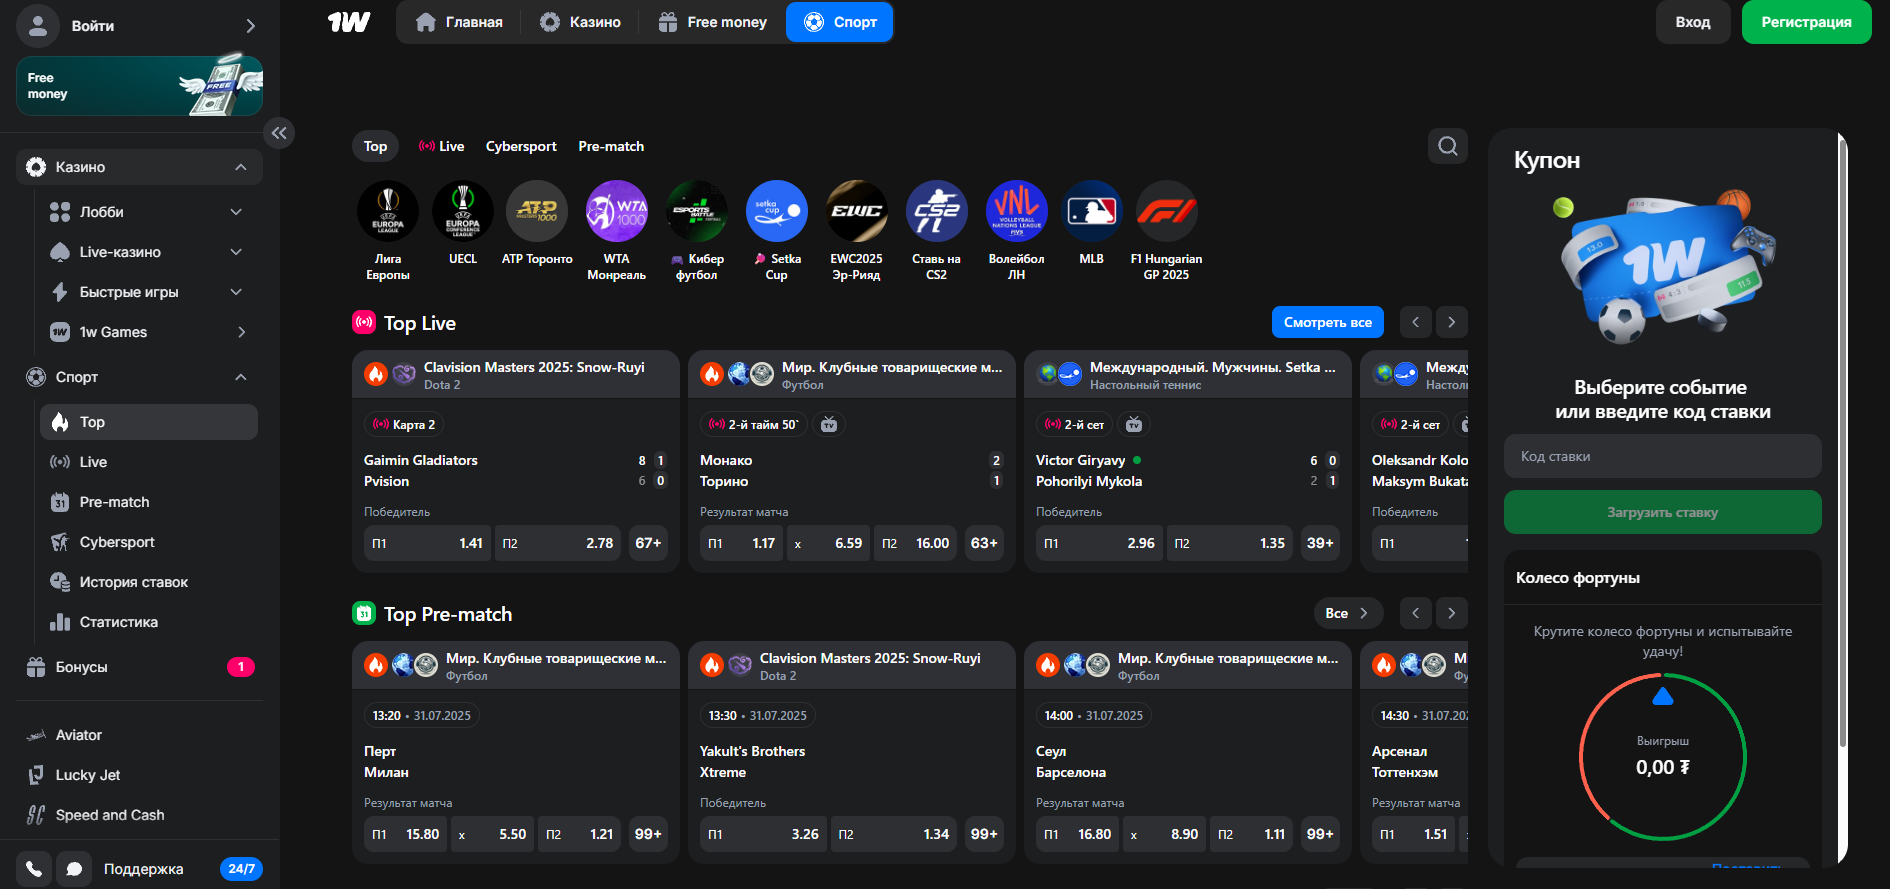The height and width of the screenshot is (889, 1890).
Task: Click the phone call support icon
Action: tap(34, 869)
